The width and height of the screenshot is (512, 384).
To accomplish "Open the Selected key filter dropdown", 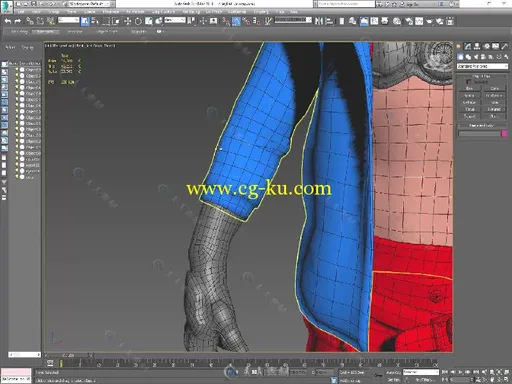I will click(x=421, y=372).
